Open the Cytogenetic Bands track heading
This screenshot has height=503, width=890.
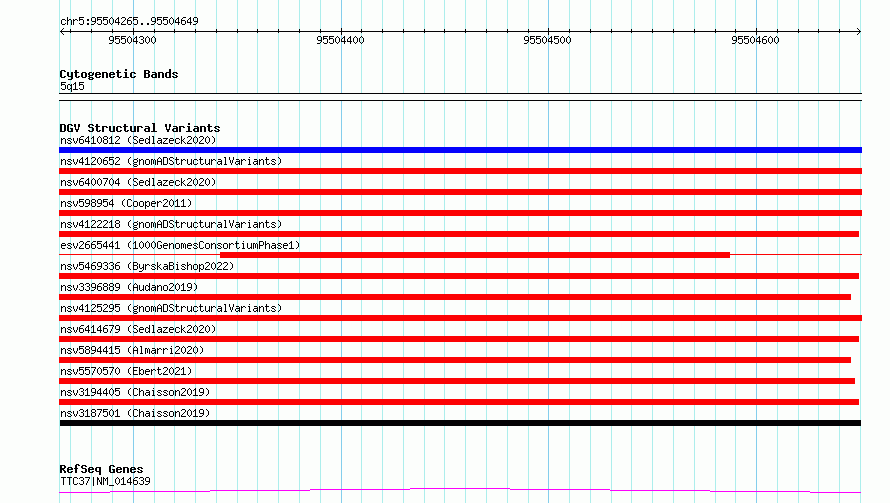119,74
